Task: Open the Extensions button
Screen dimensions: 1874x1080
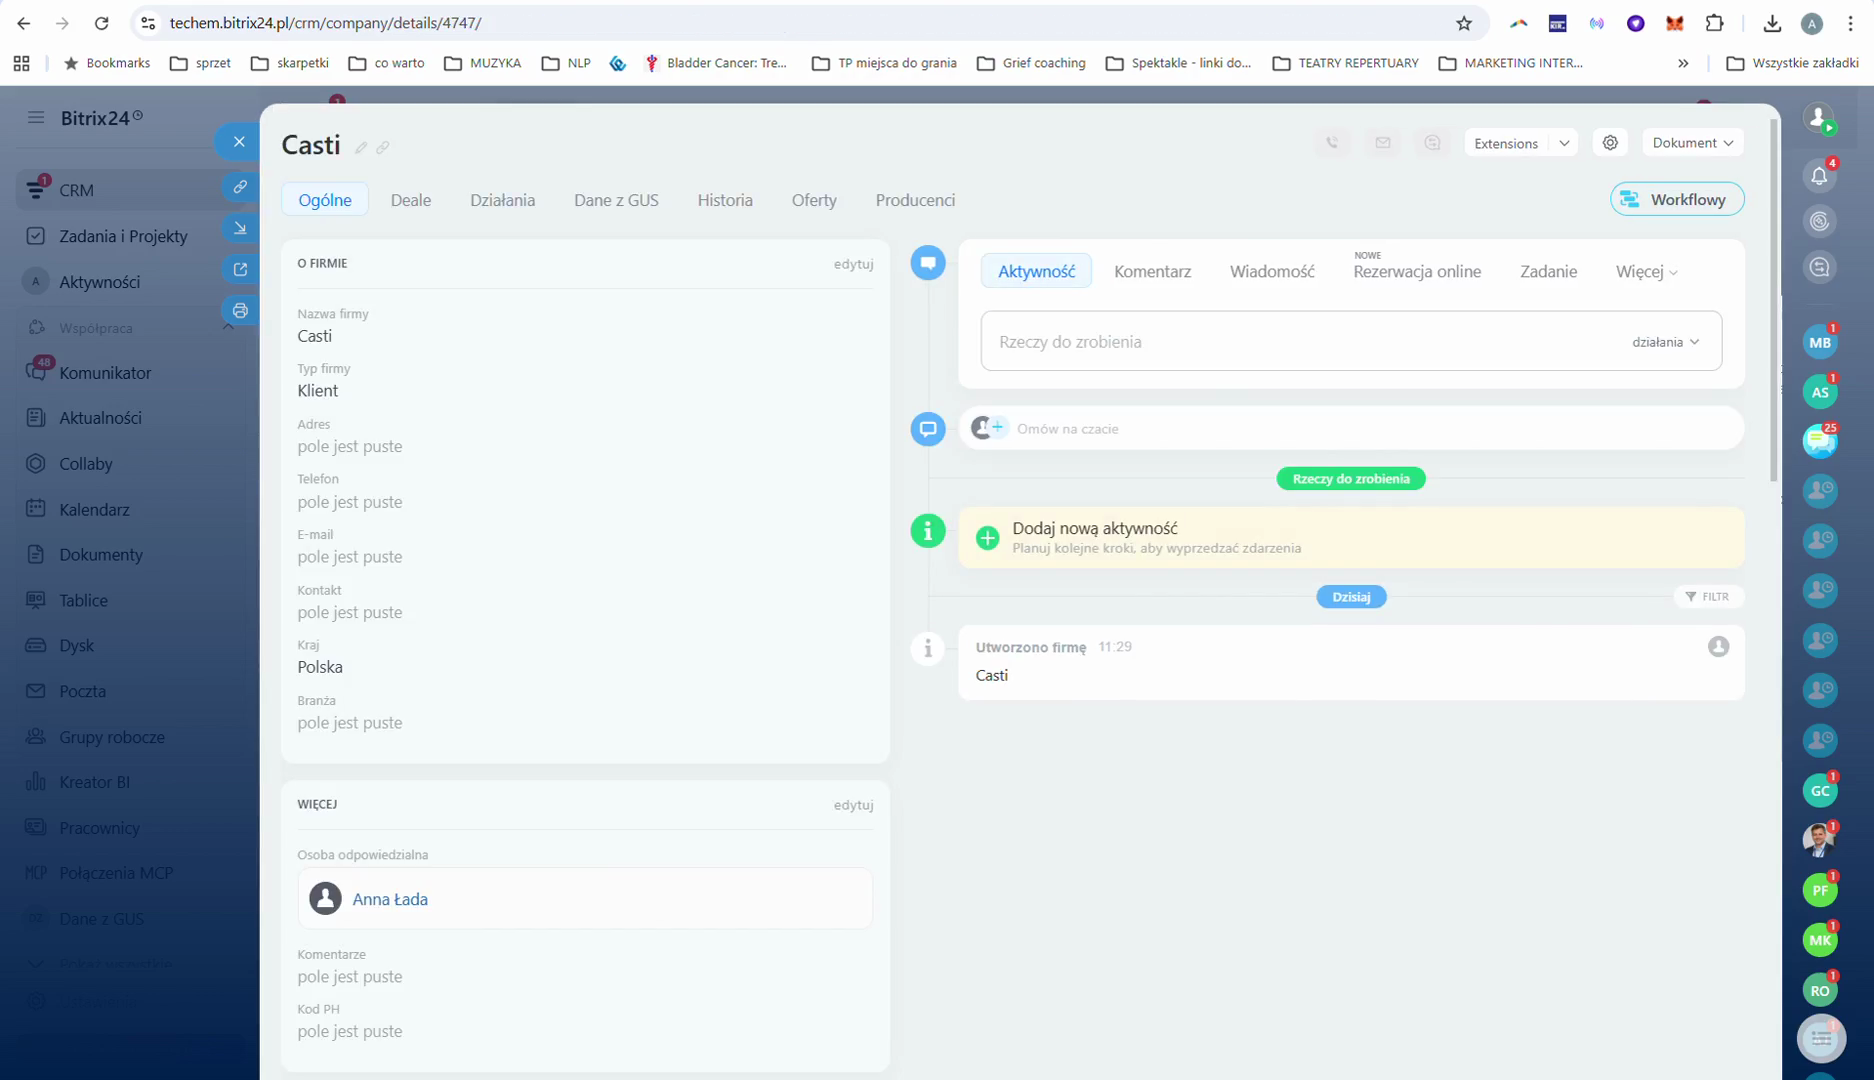Action: [x=1505, y=143]
